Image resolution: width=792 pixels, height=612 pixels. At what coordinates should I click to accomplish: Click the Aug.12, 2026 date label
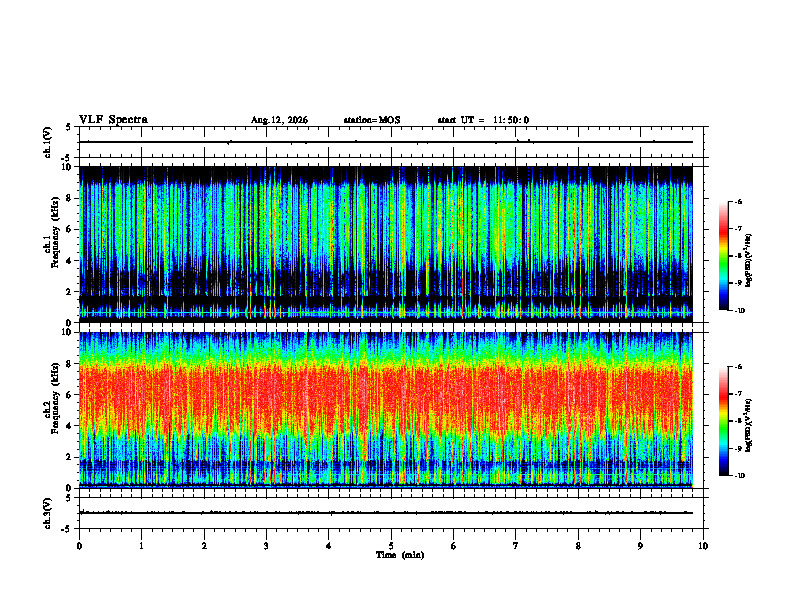click(x=279, y=120)
